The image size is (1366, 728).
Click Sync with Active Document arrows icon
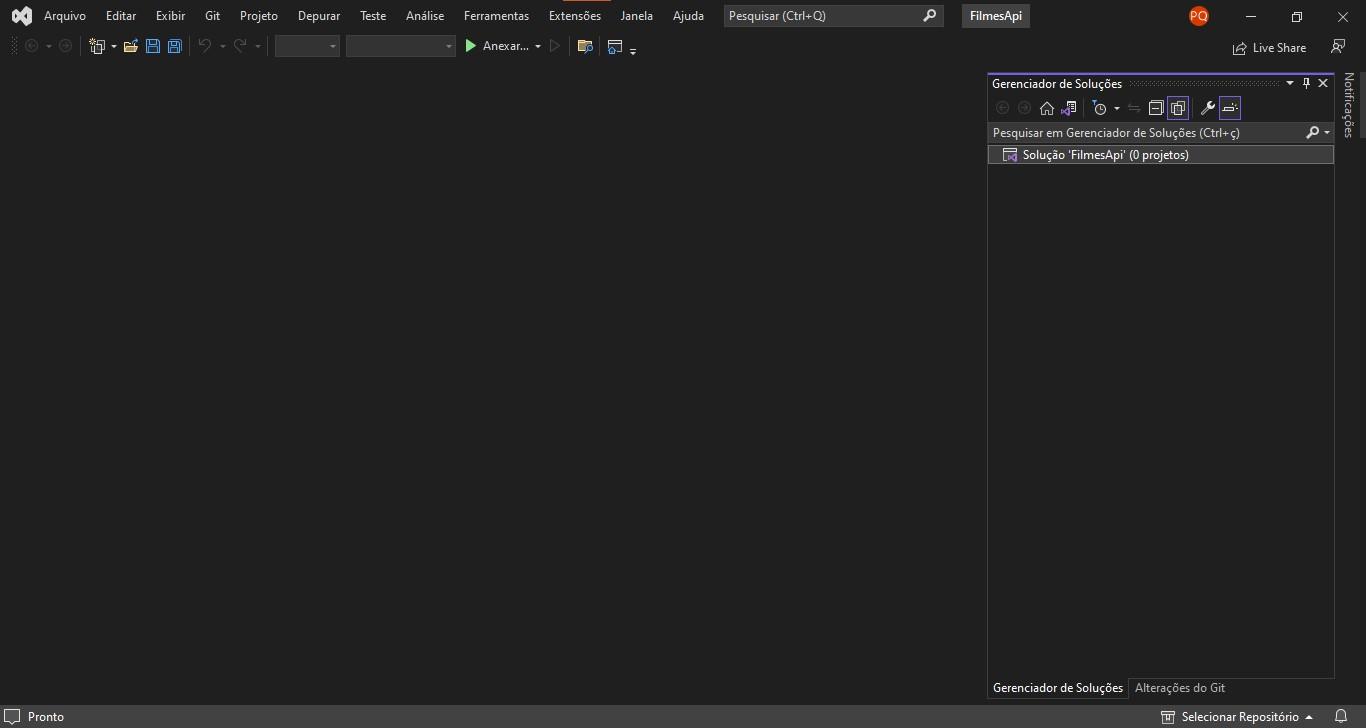coord(1134,108)
